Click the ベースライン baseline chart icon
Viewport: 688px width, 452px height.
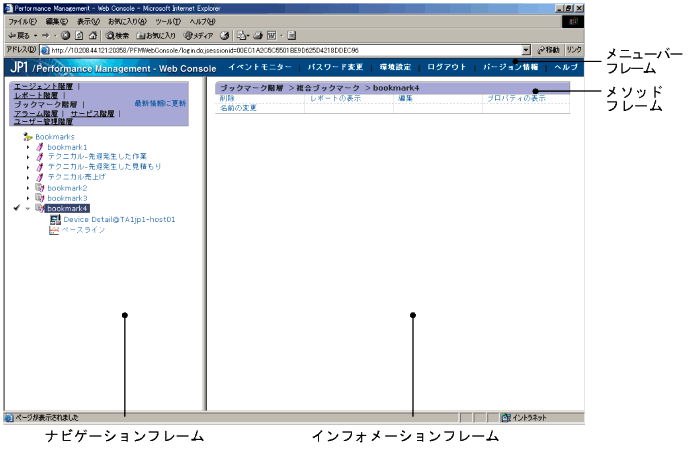pyautogui.click(x=54, y=230)
